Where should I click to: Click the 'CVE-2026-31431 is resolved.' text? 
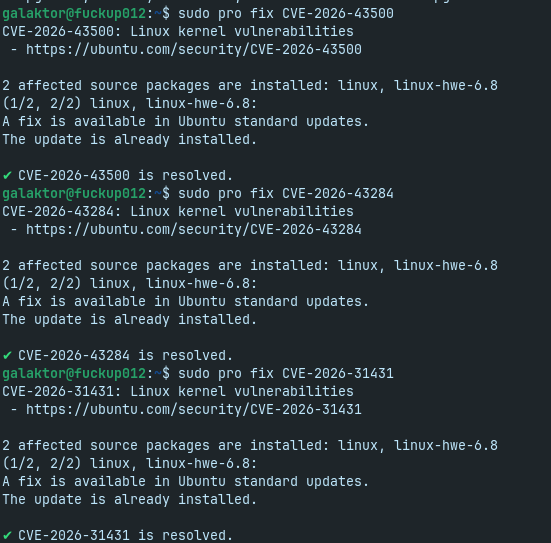pos(125,535)
